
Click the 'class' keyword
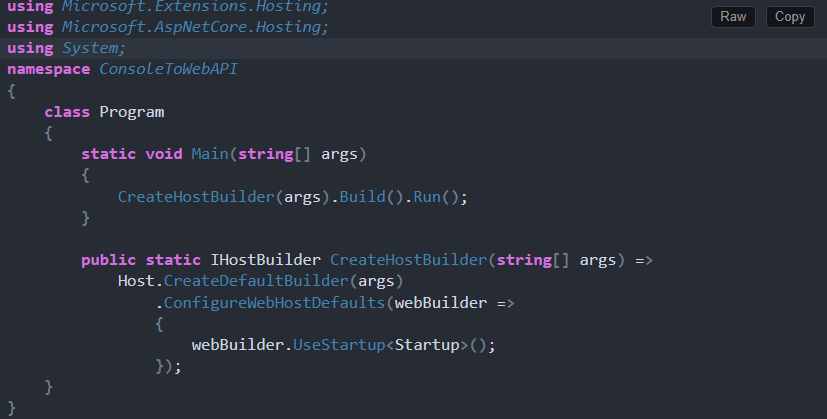pos(67,112)
